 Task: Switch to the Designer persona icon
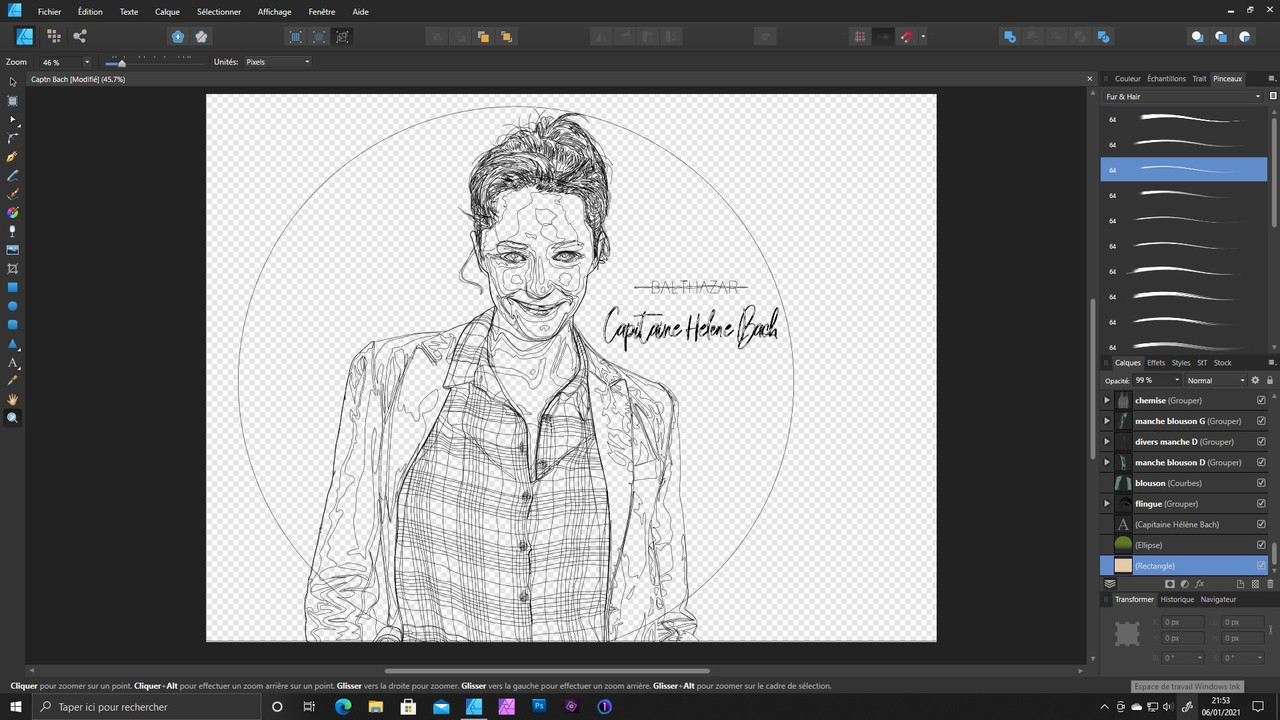[25, 36]
